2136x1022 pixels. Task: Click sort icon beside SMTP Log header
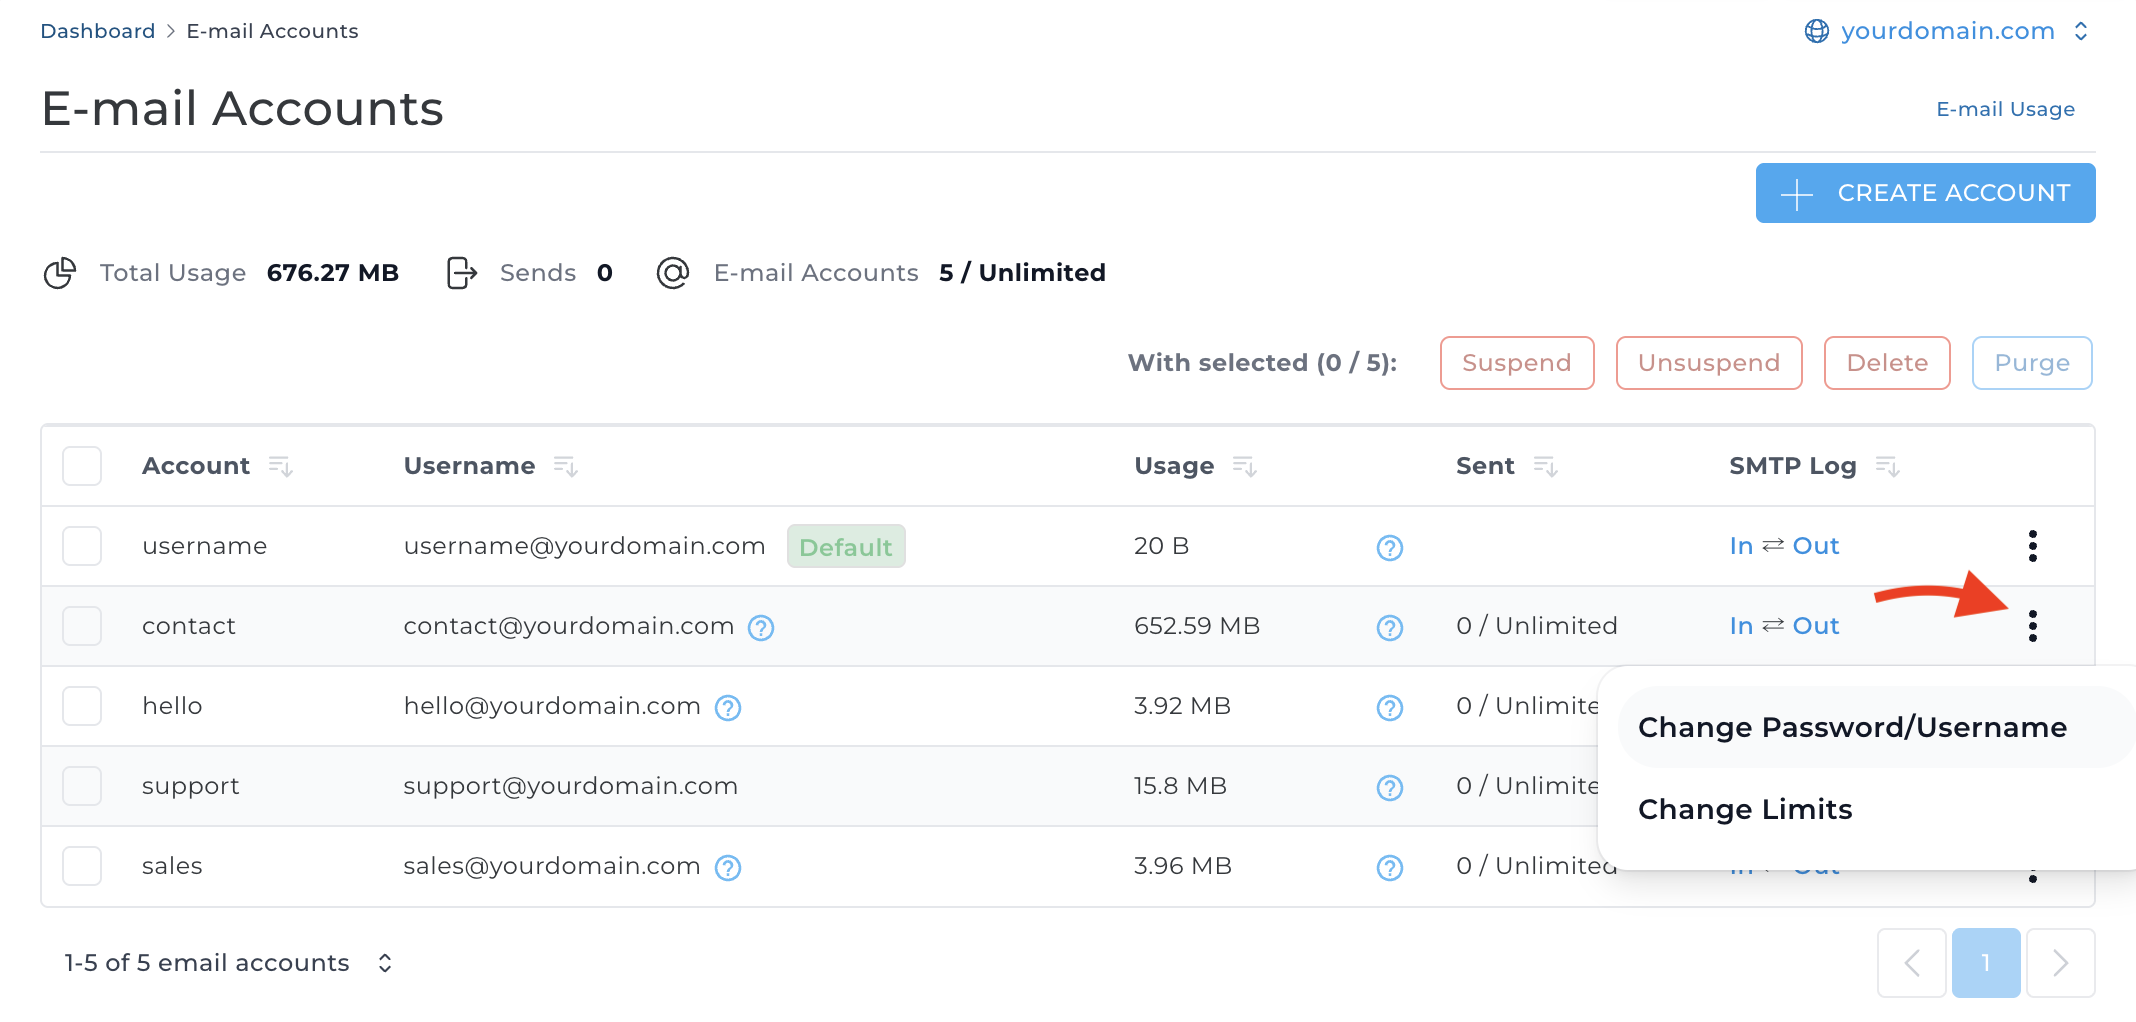click(x=1887, y=466)
